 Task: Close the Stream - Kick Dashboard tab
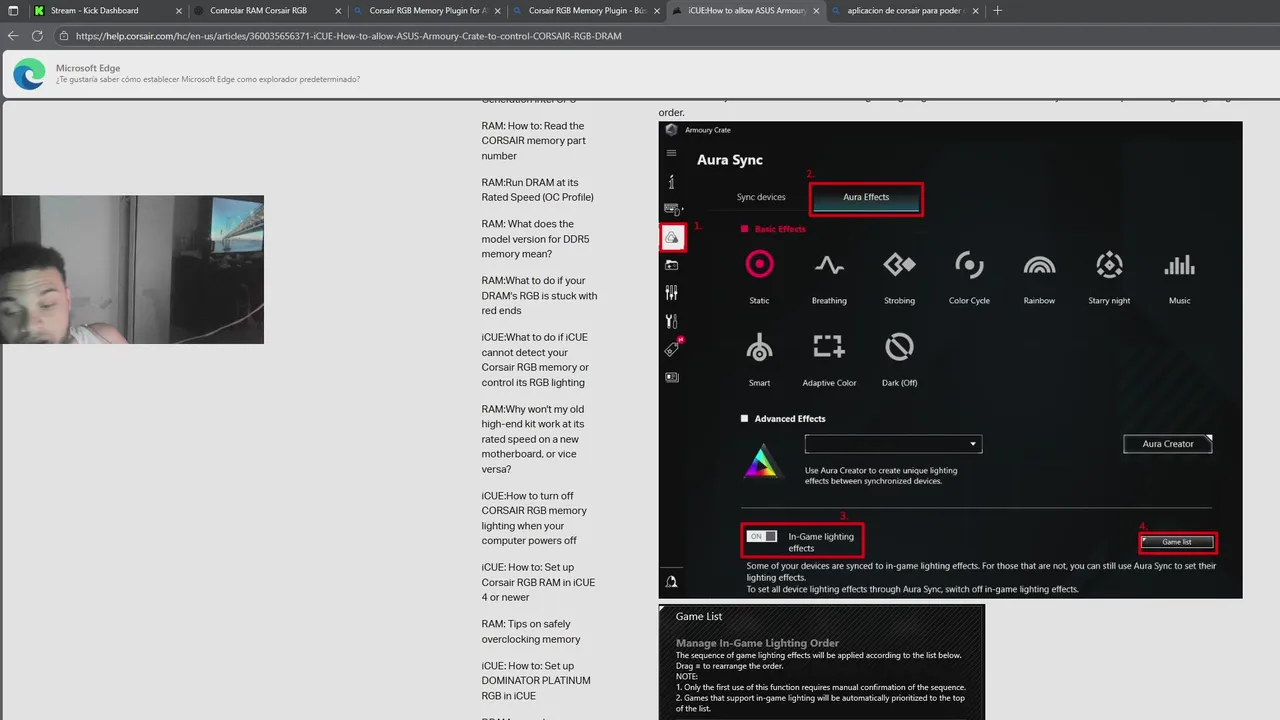(x=178, y=10)
